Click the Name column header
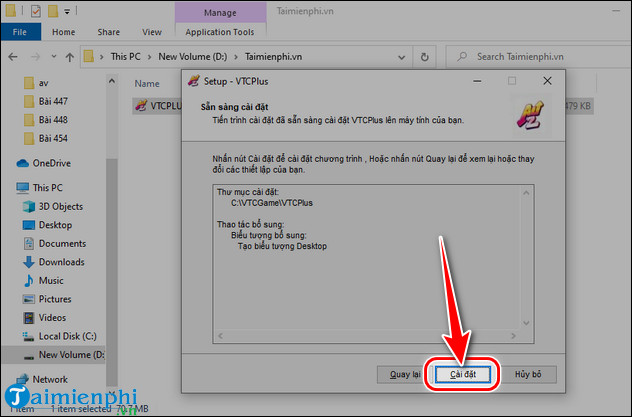 147,84
